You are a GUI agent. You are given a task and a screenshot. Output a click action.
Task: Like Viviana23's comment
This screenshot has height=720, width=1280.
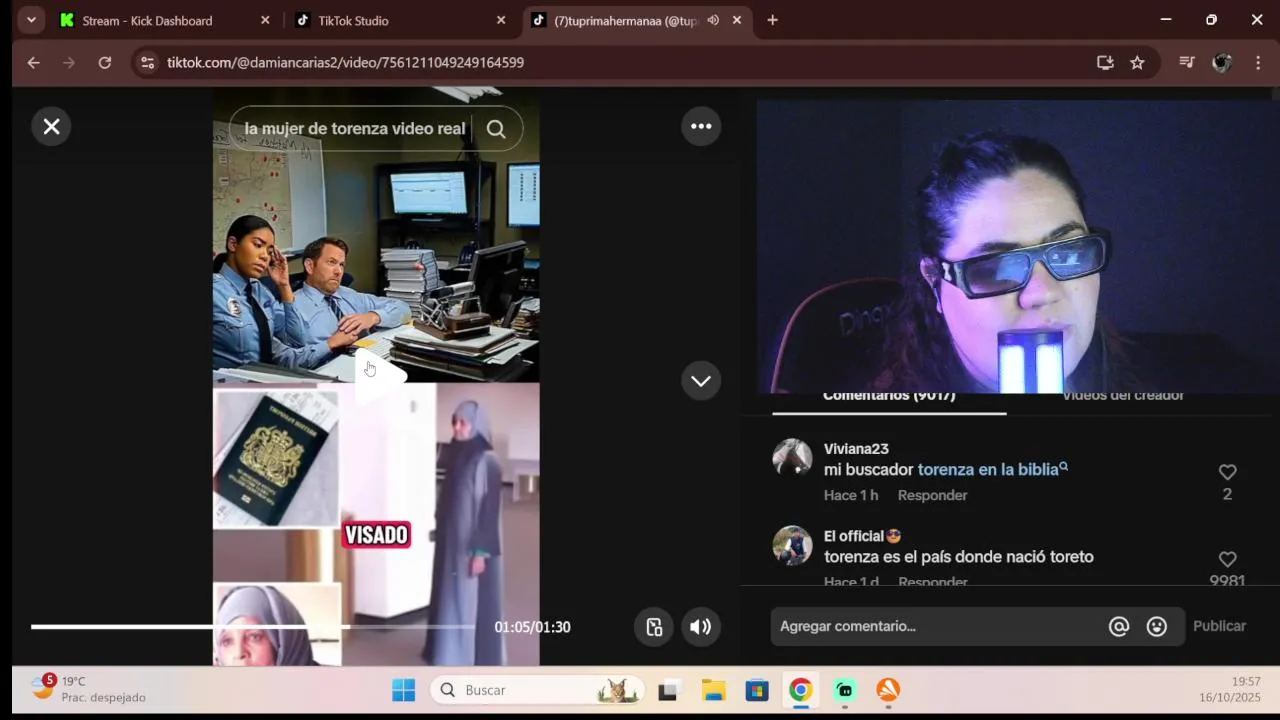coord(1227,472)
